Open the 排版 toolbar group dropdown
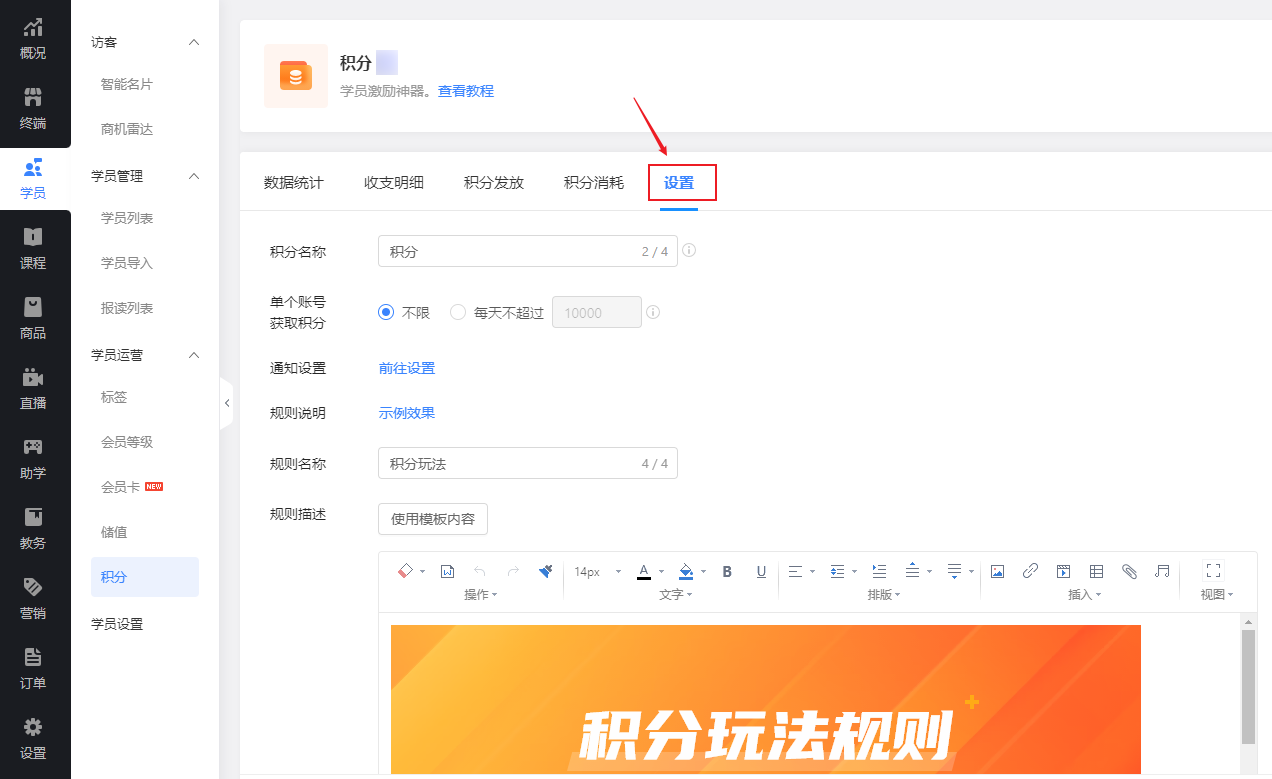1272x779 pixels. [884, 594]
